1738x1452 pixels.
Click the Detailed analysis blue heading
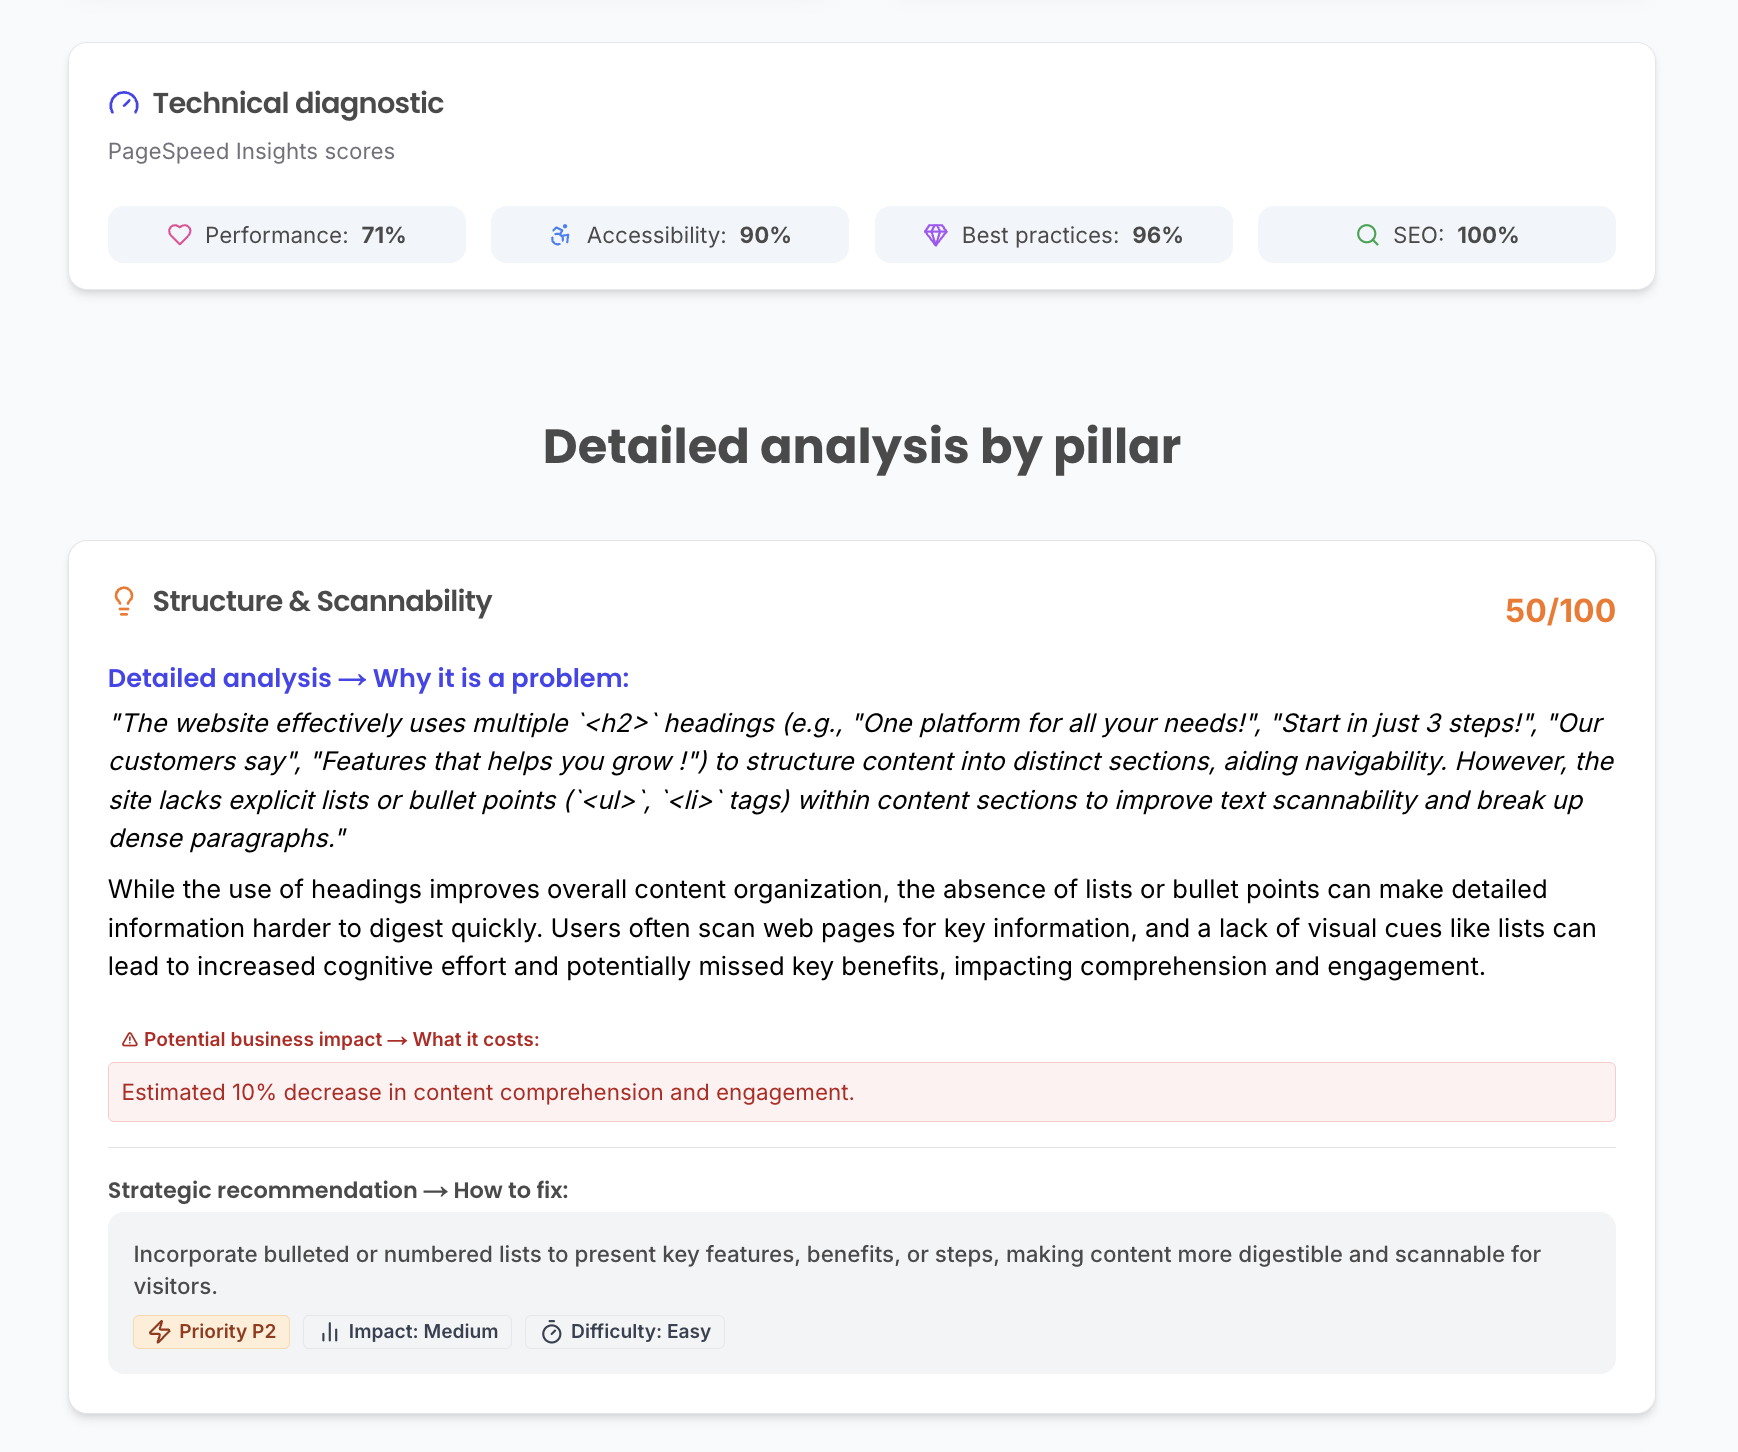[368, 678]
